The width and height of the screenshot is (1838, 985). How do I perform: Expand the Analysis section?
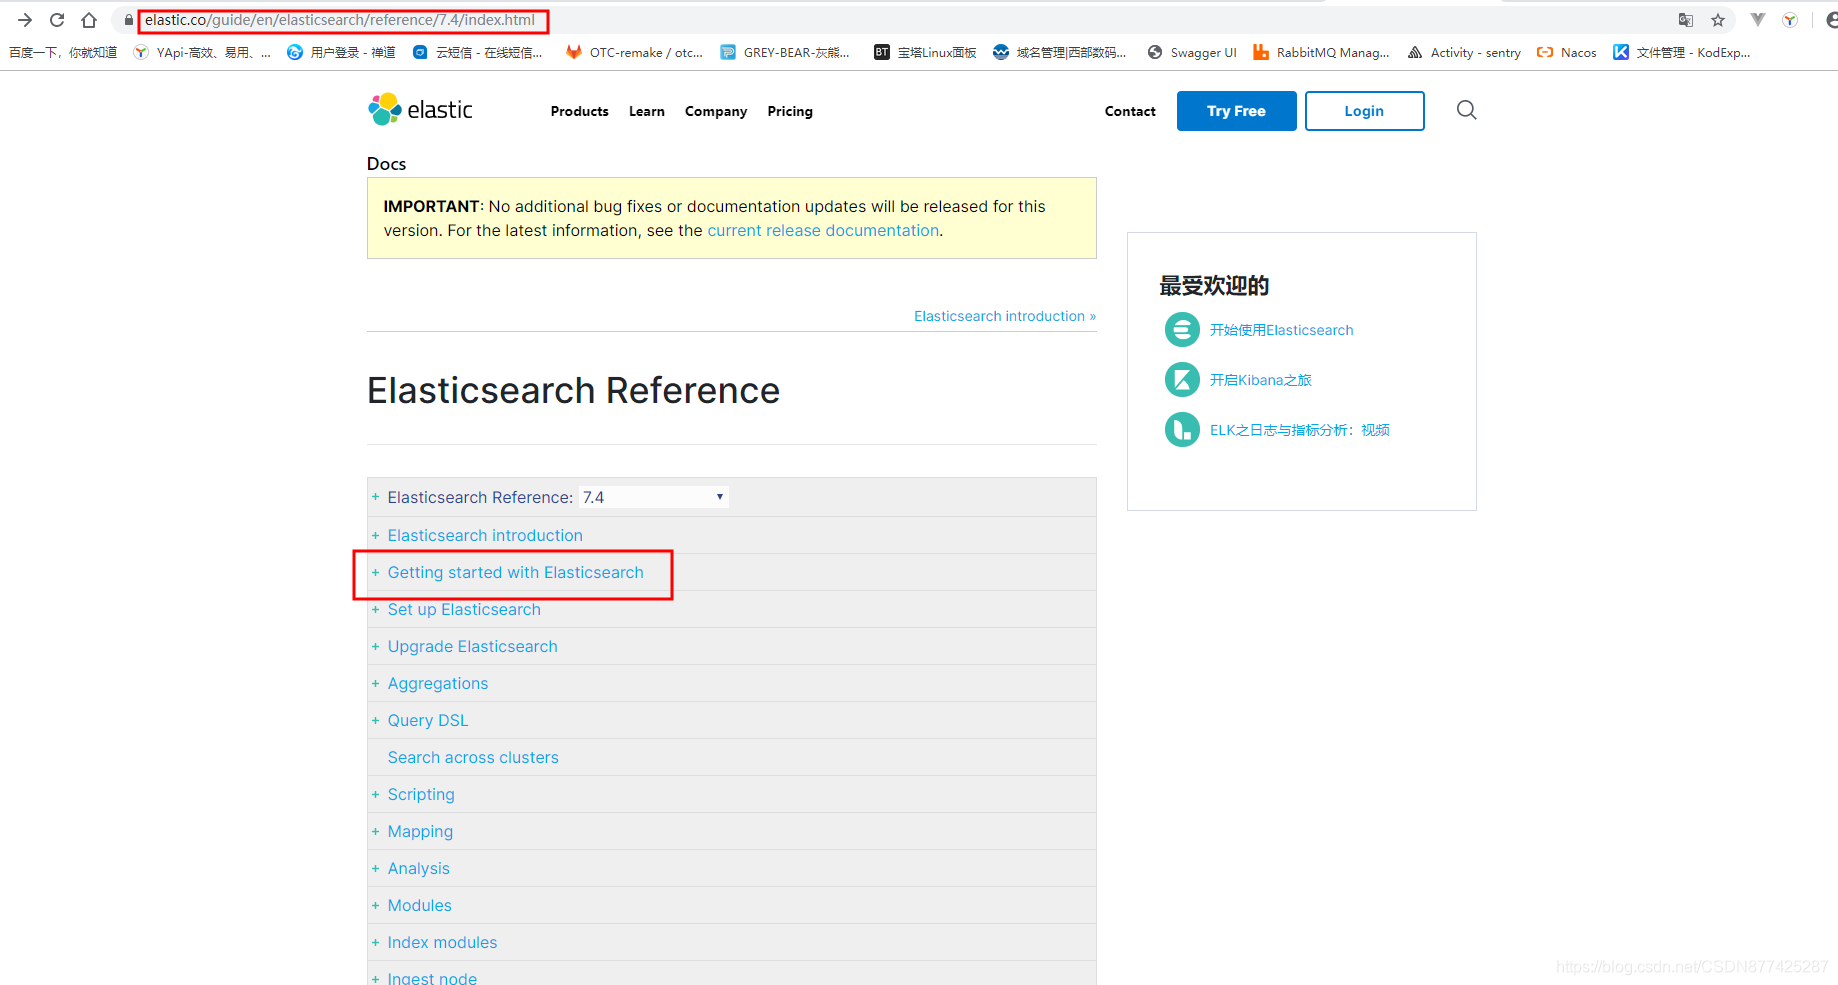[376, 868]
